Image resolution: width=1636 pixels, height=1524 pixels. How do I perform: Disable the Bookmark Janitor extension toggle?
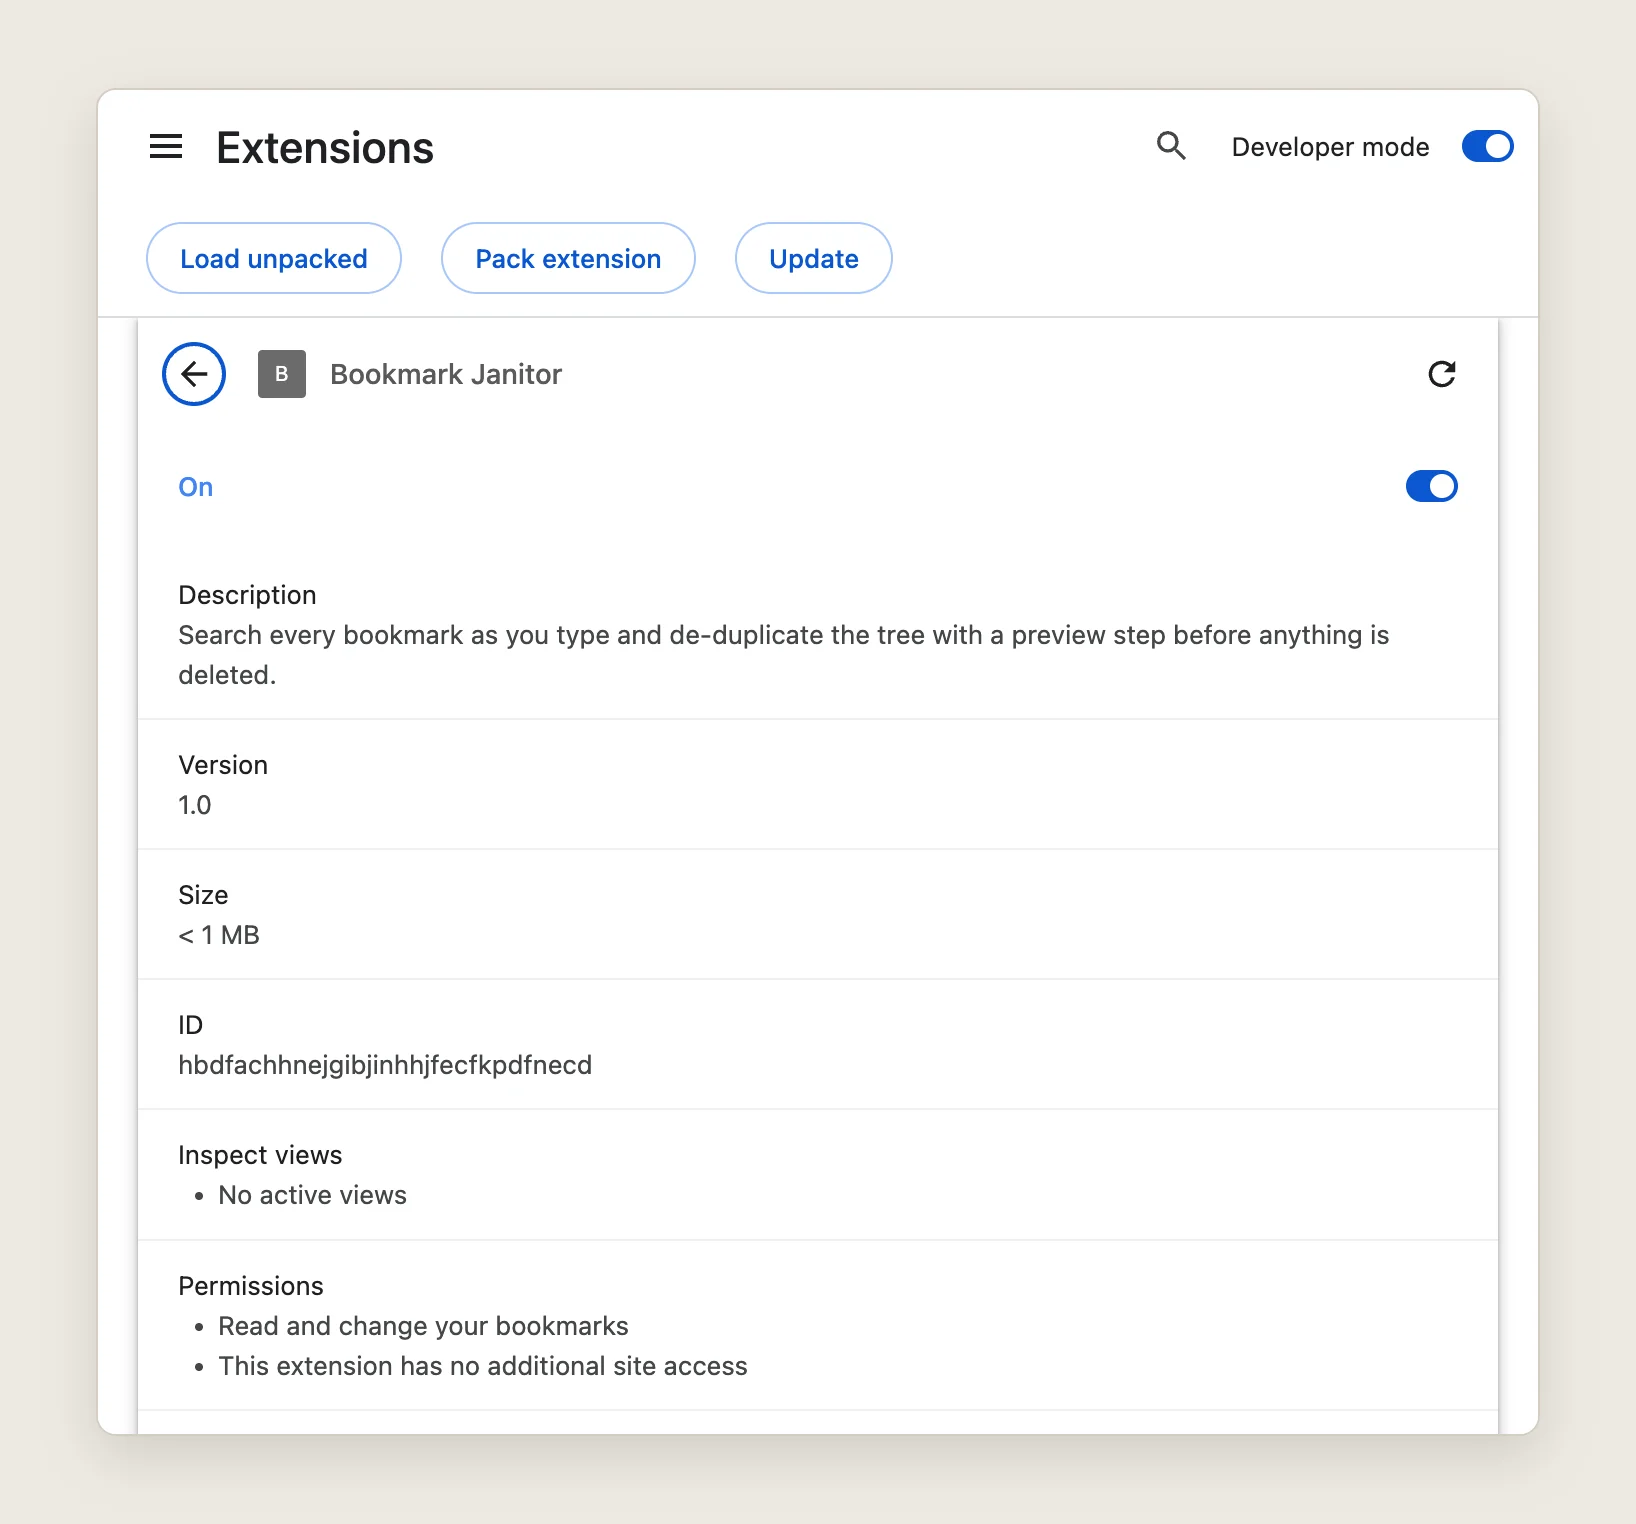point(1431,486)
